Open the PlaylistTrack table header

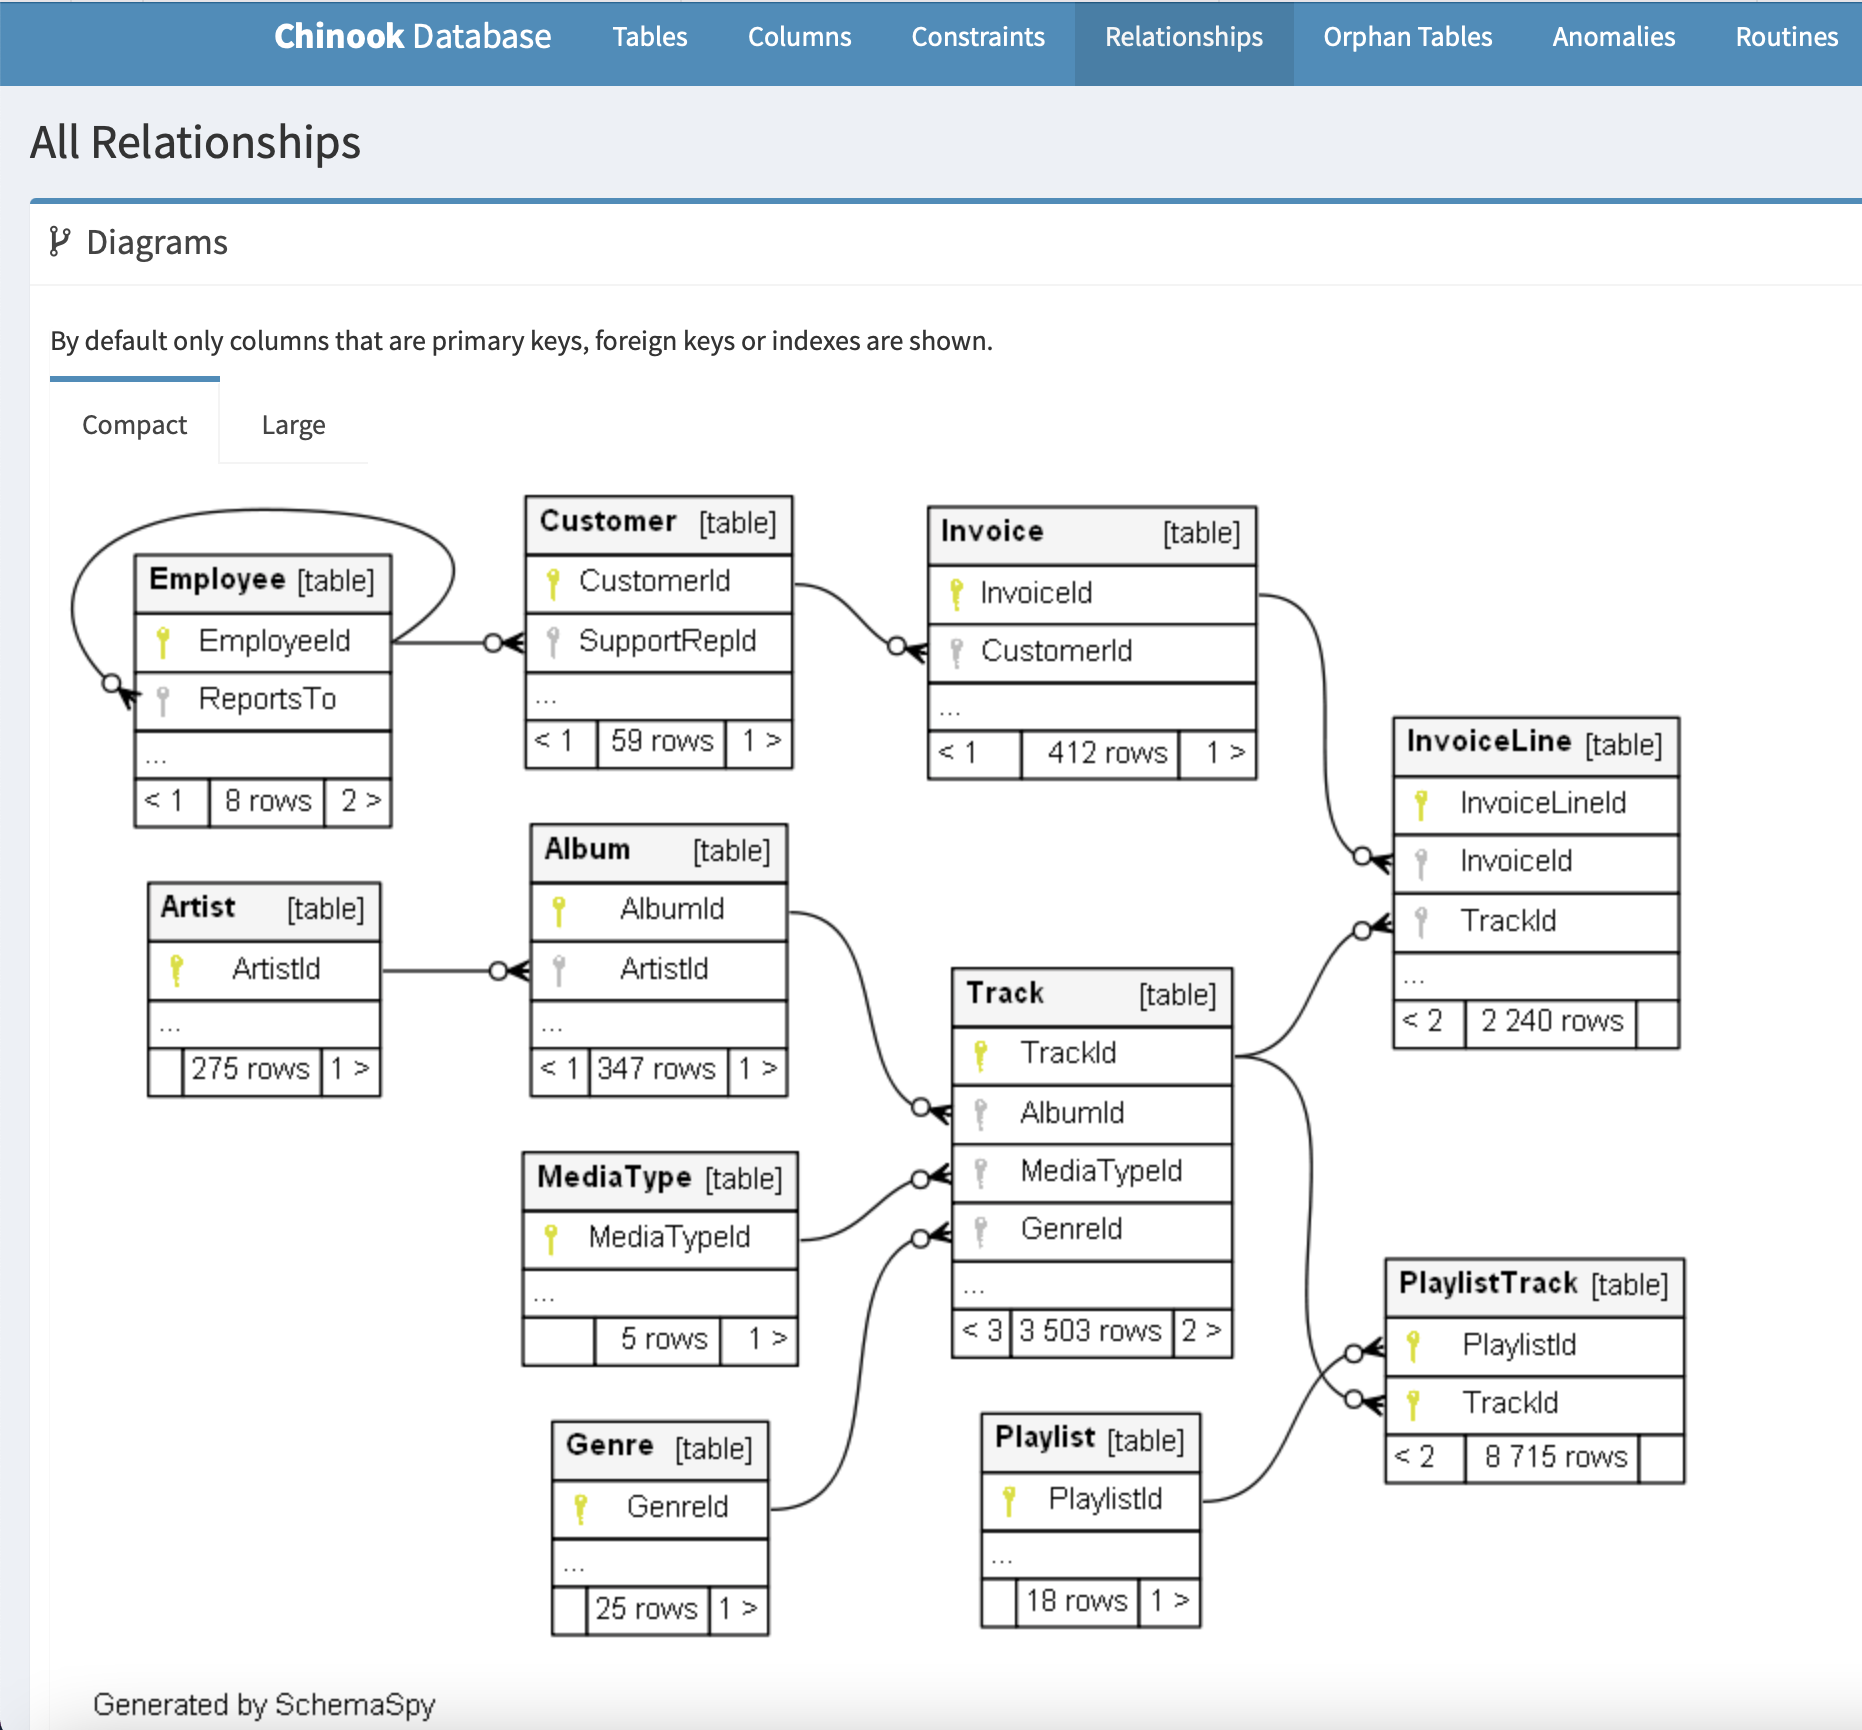1535,1287
